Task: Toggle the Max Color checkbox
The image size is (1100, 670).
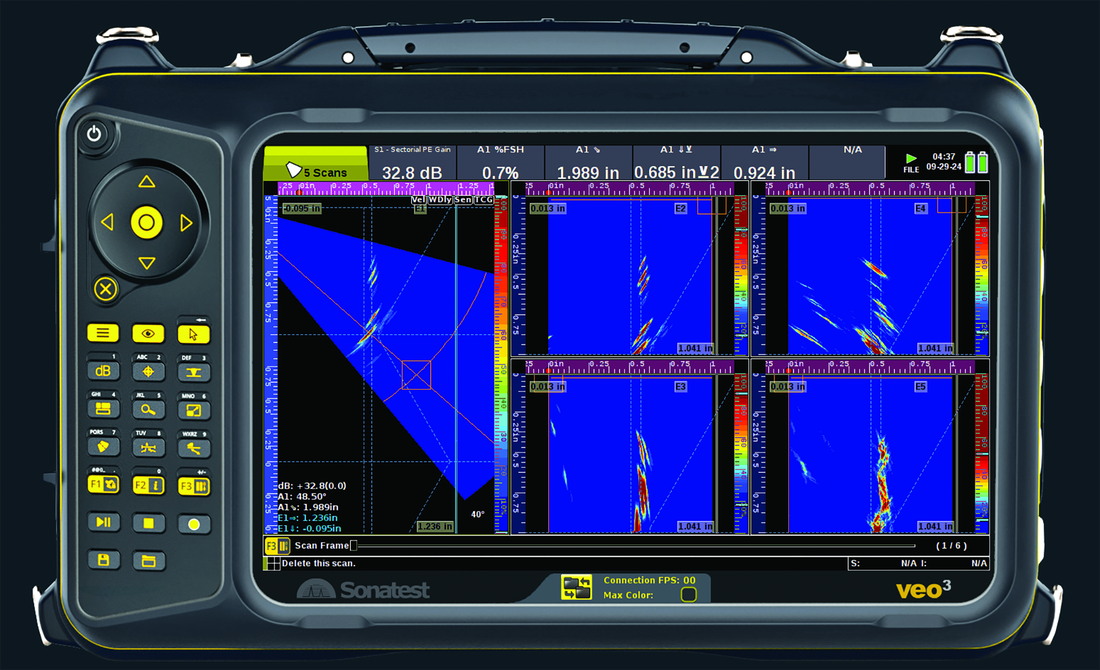Action: coord(688,595)
